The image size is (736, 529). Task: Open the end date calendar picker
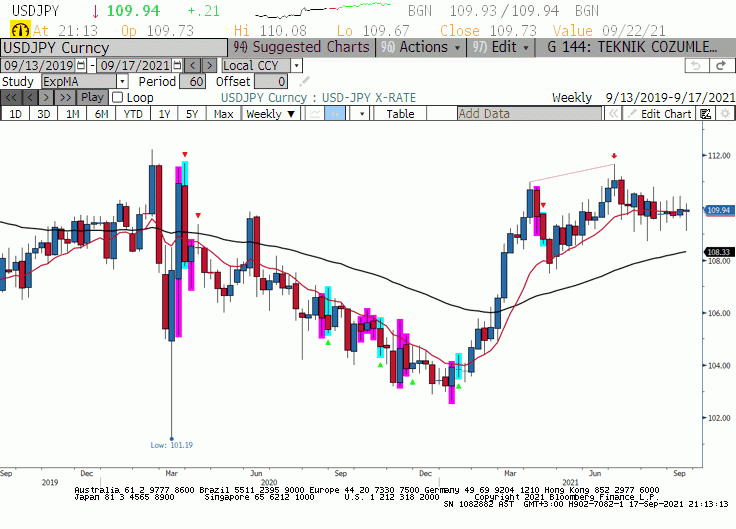(177, 65)
